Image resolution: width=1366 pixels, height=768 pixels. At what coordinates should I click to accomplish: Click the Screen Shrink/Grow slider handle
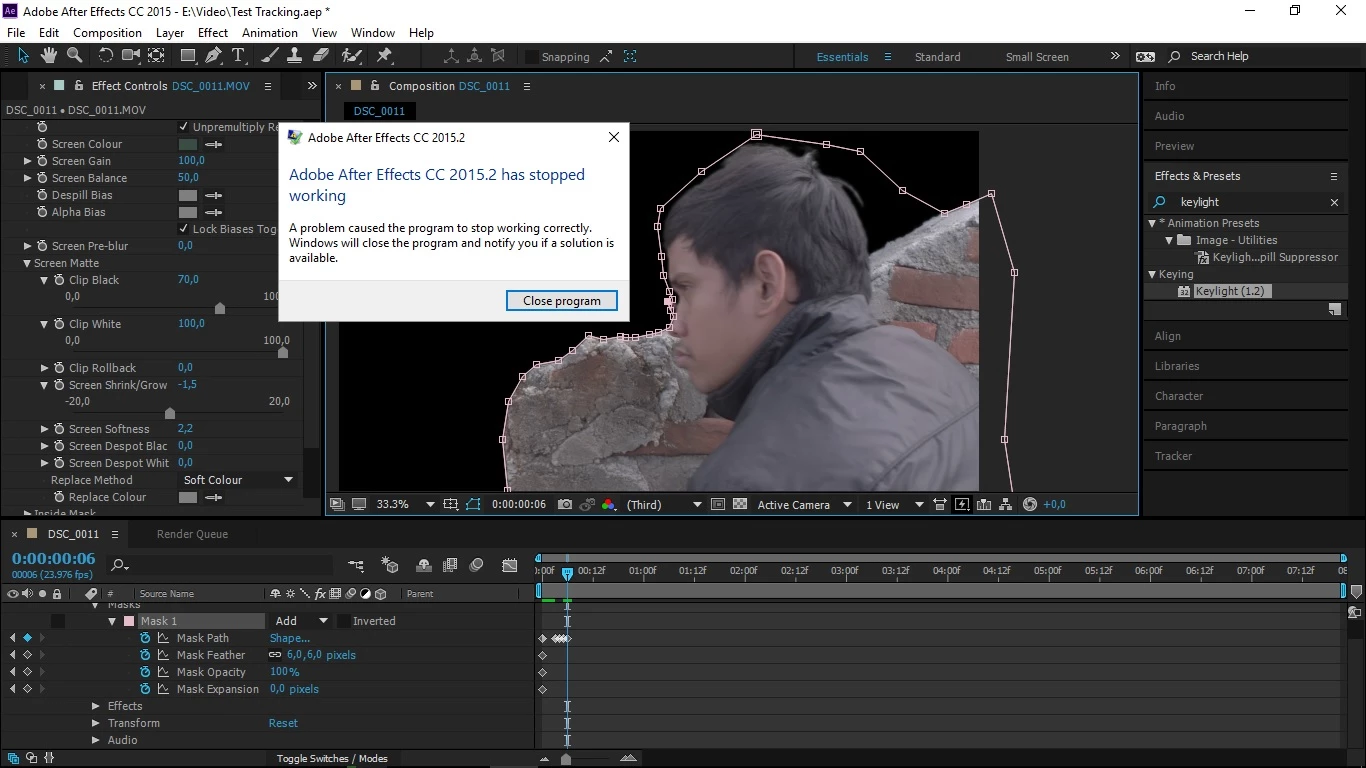click(170, 413)
